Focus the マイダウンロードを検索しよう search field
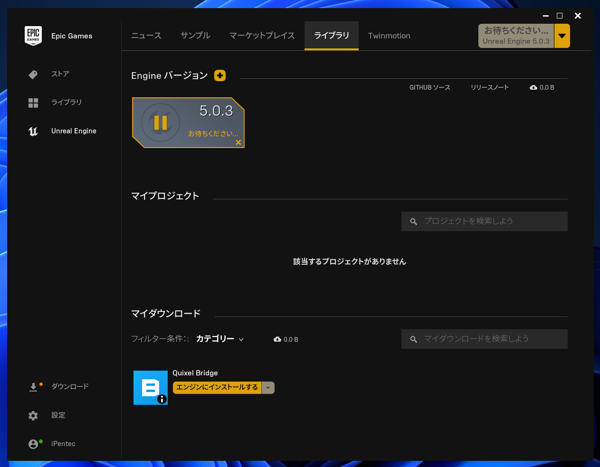The image size is (600, 467). pyautogui.click(x=484, y=339)
